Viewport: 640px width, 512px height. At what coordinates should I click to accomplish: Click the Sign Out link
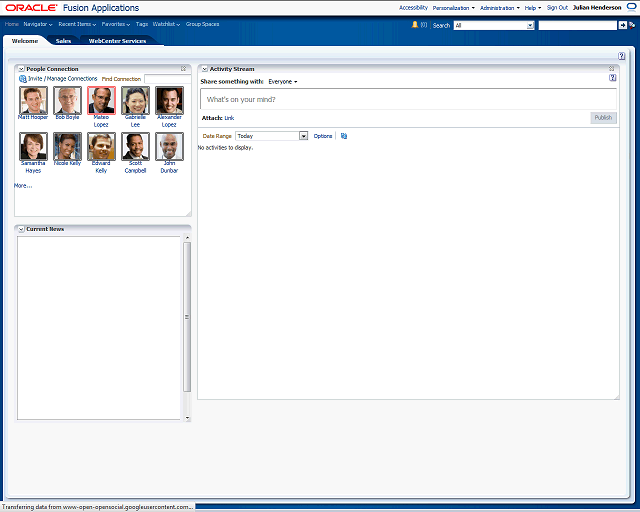coord(557,7)
